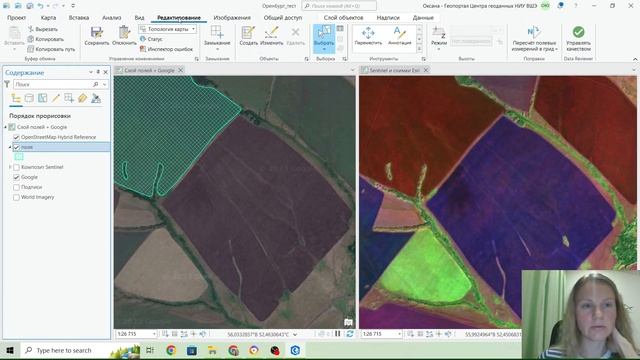This screenshot has height=360, width=640.
Task: Open the Создать (Create) features tool
Action: [x=248, y=36]
